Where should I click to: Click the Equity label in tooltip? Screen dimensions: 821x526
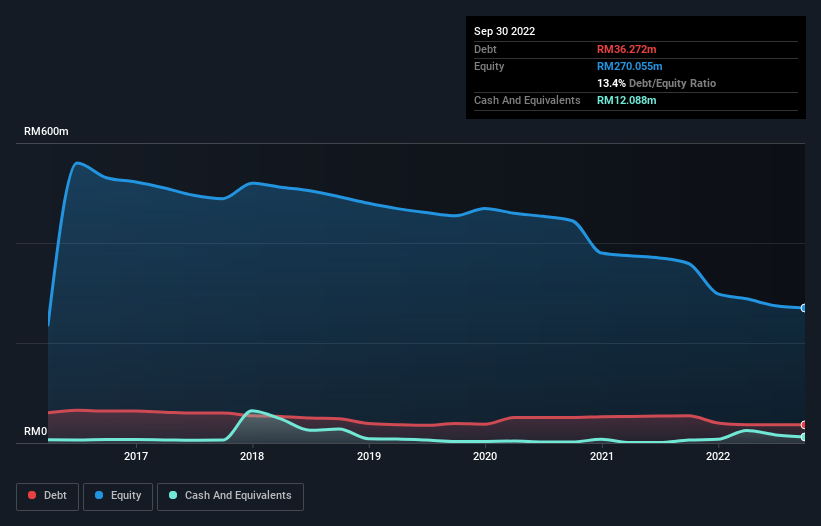489,66
